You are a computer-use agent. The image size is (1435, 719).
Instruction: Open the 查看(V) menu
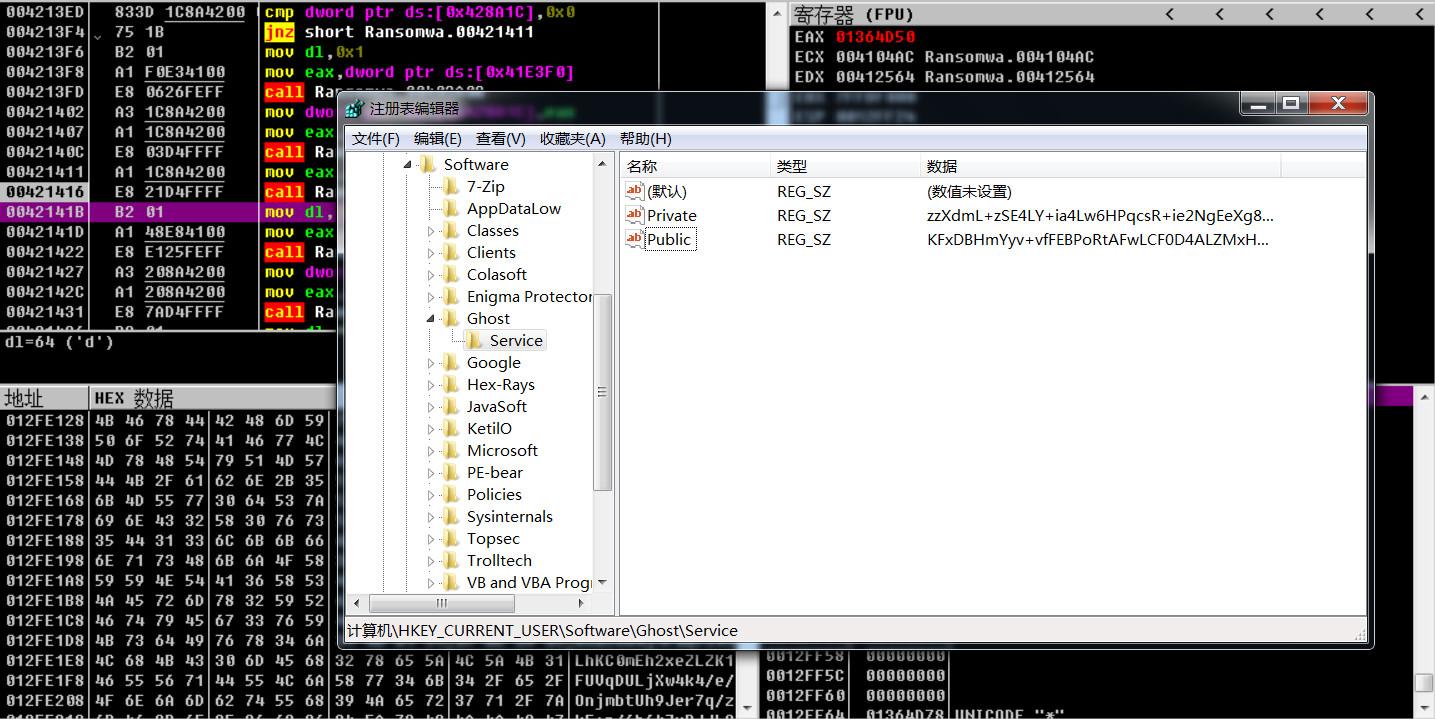click(x=500, y=139)
